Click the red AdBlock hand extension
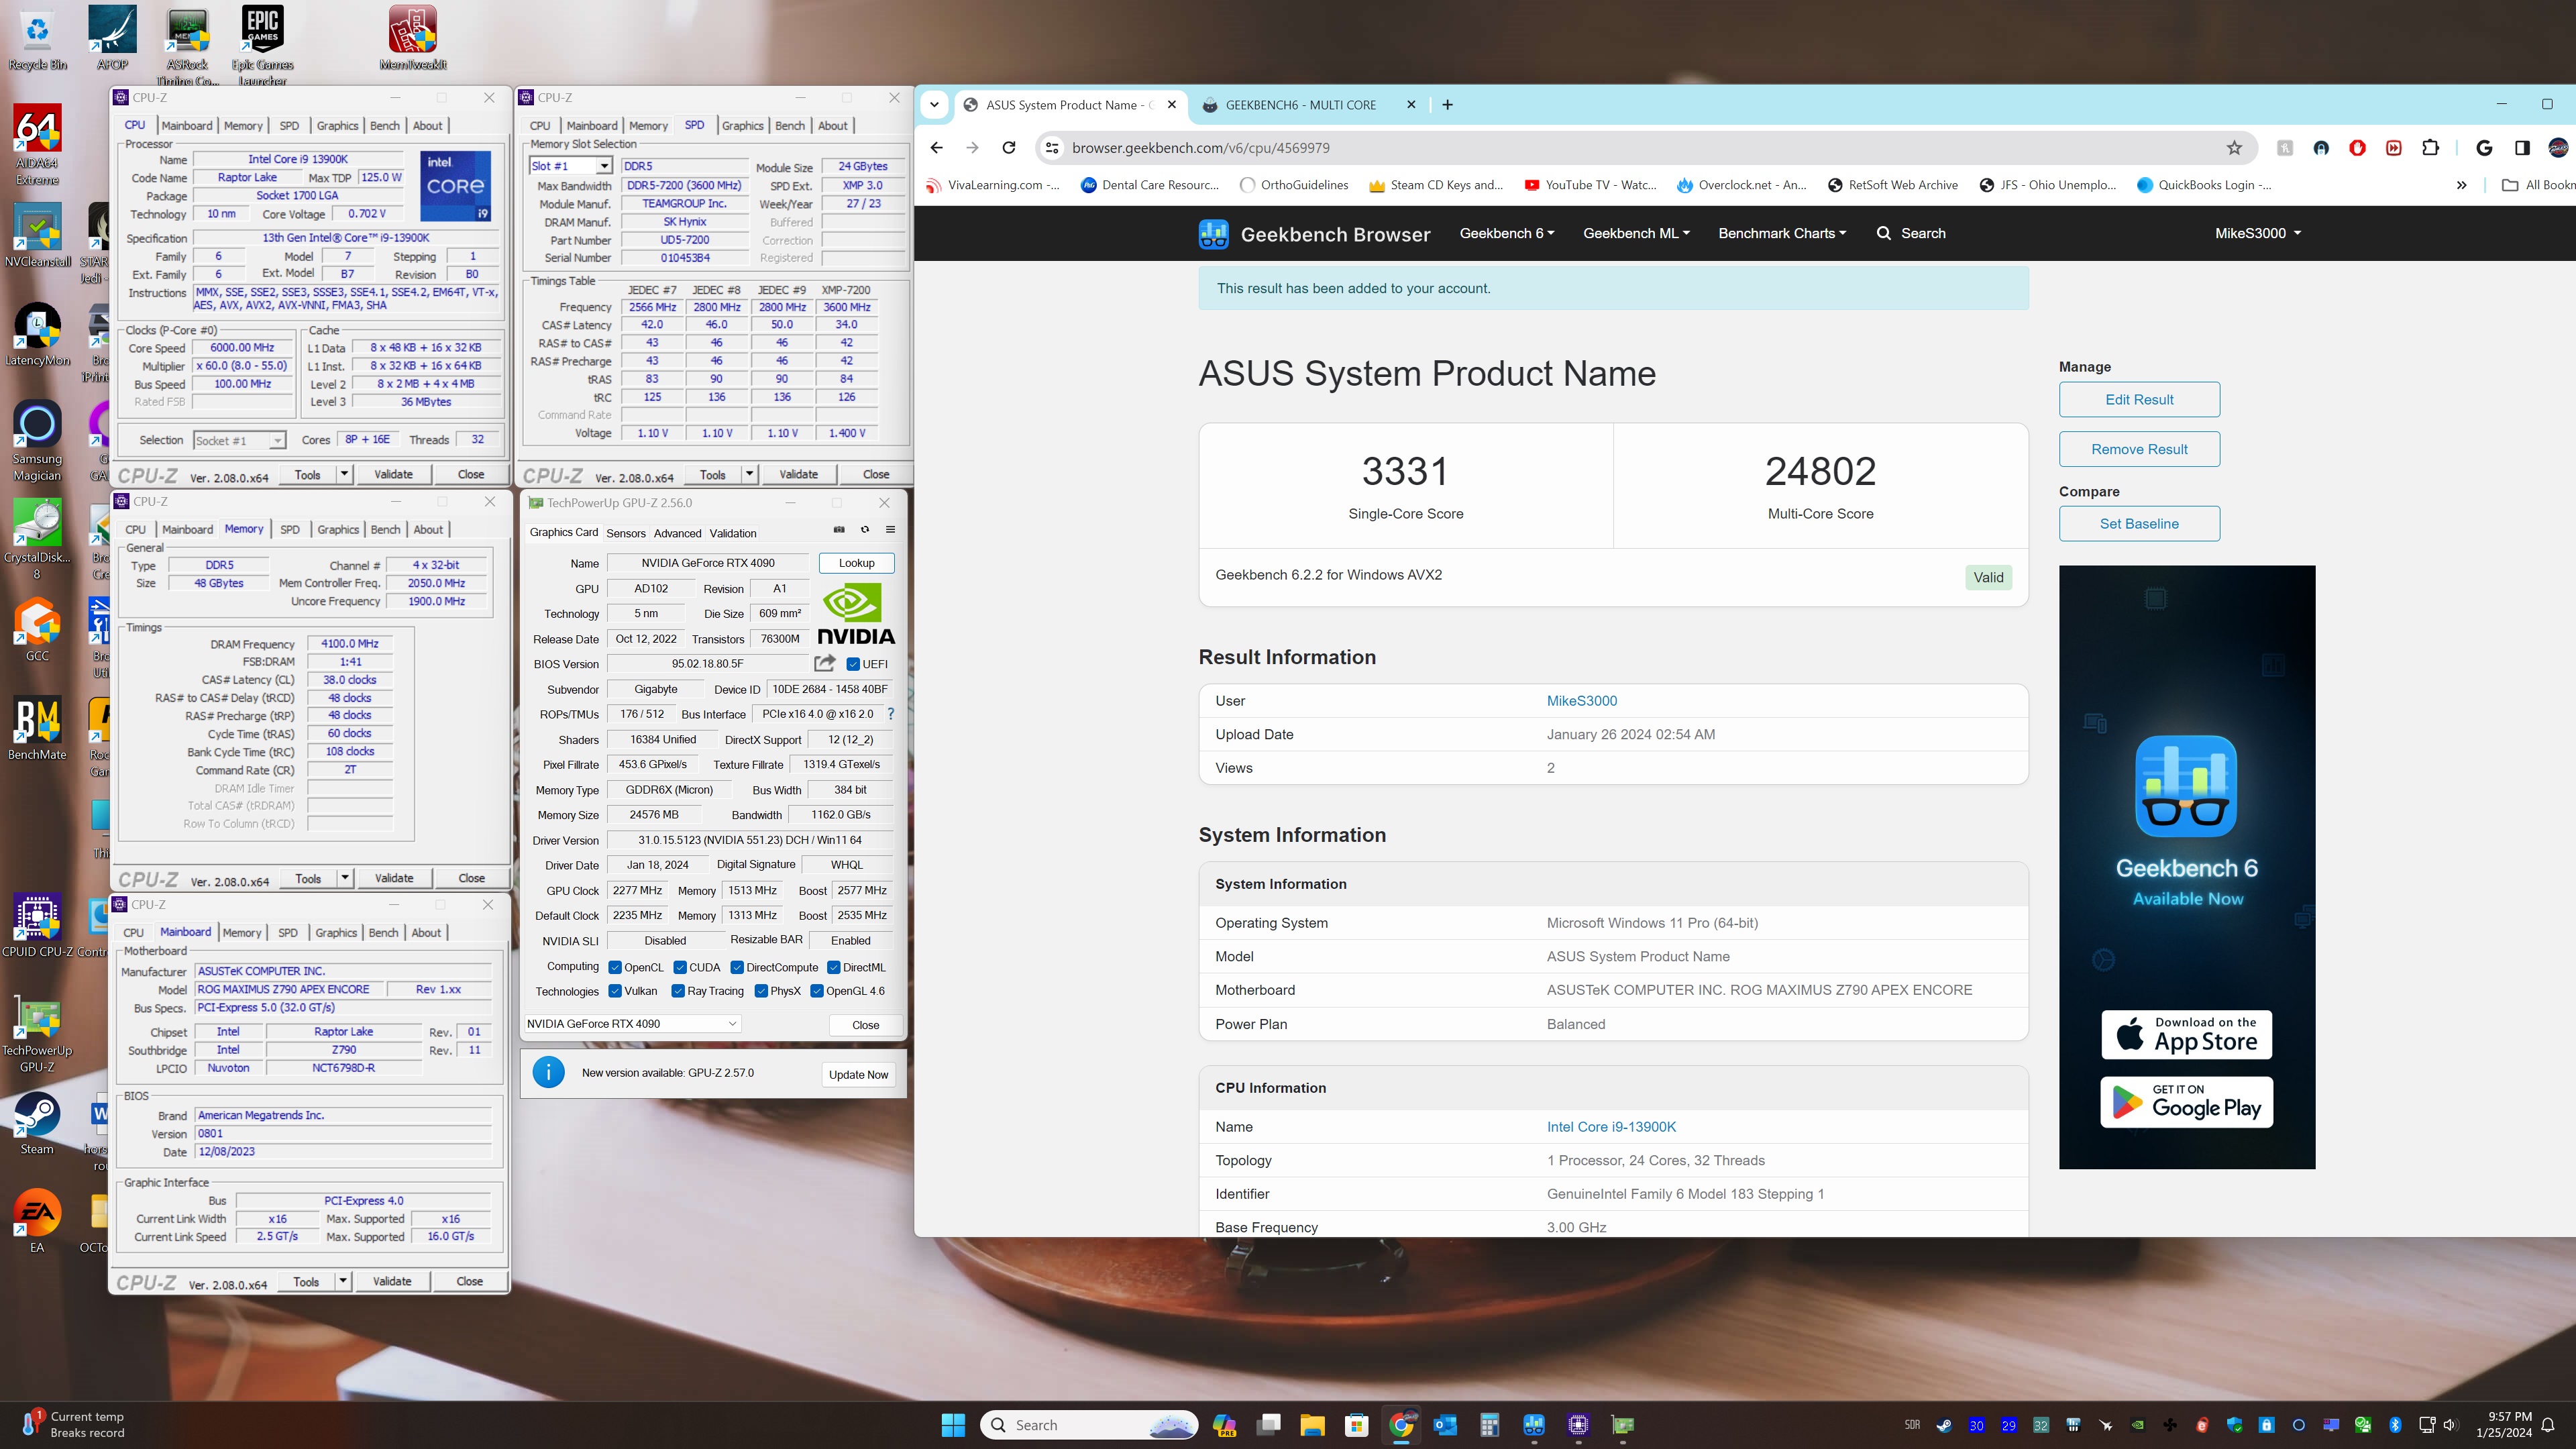The width and height of the screenshot is (2576, 1449). pyautogui.click(x=2357, y=148)
